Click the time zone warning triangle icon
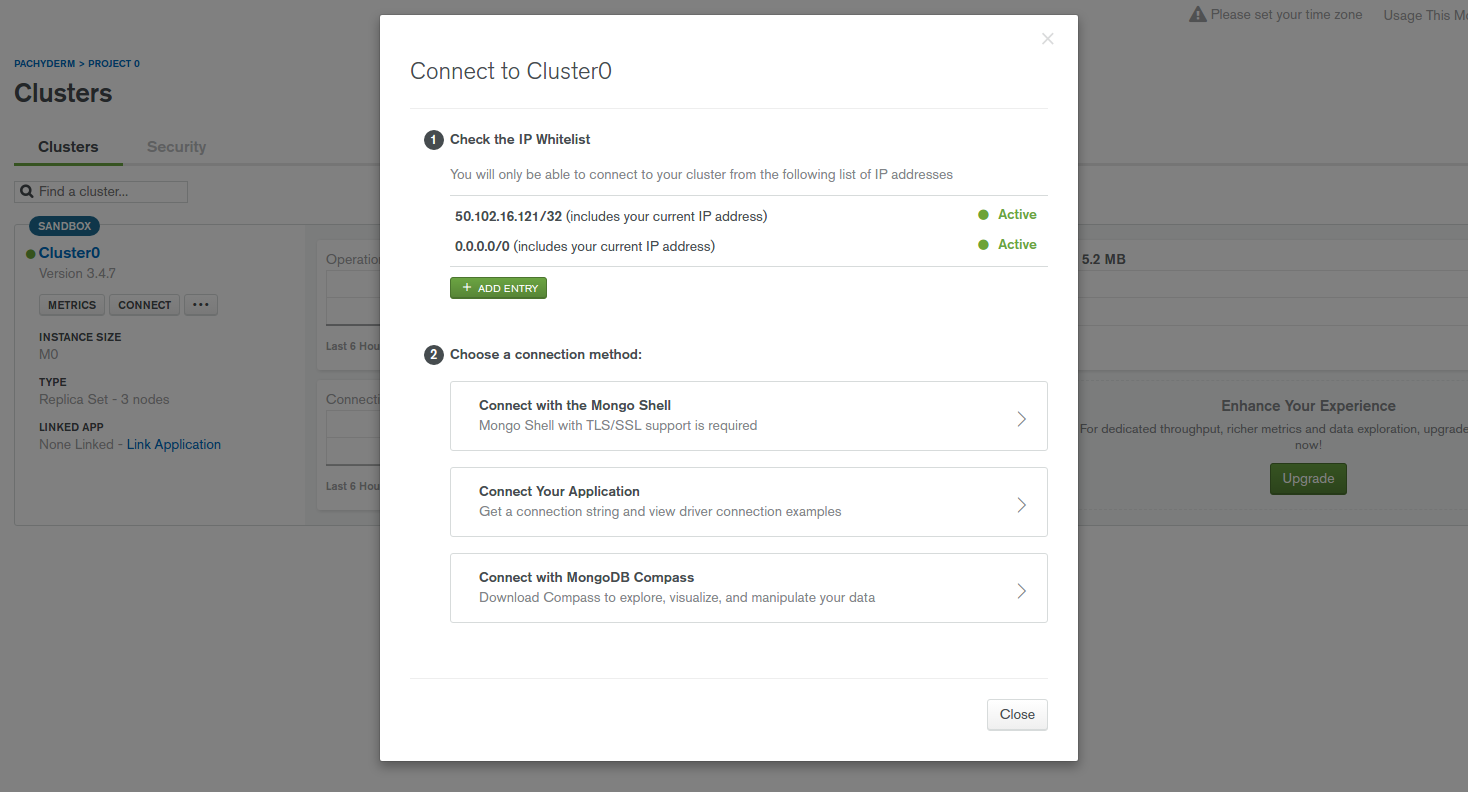The image size is (1468, 792). coord(1197,15)
